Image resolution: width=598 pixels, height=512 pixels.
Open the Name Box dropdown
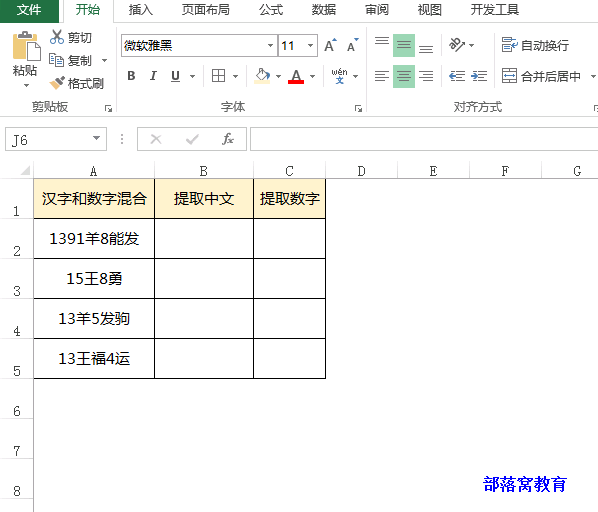pos(96,138)
